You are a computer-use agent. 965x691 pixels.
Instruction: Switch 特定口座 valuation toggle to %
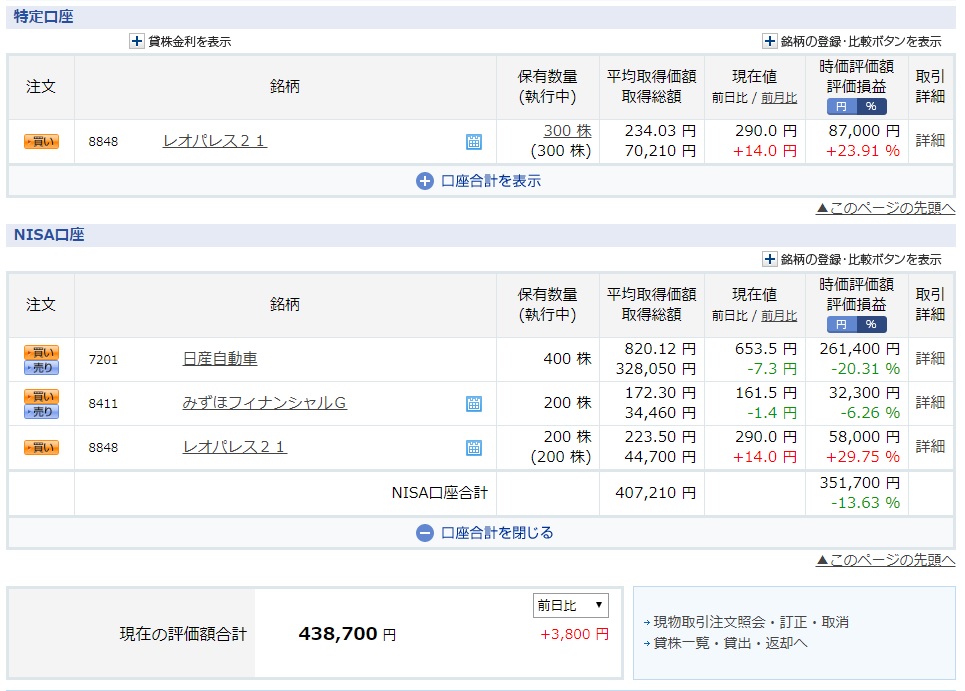coord(871,106)
